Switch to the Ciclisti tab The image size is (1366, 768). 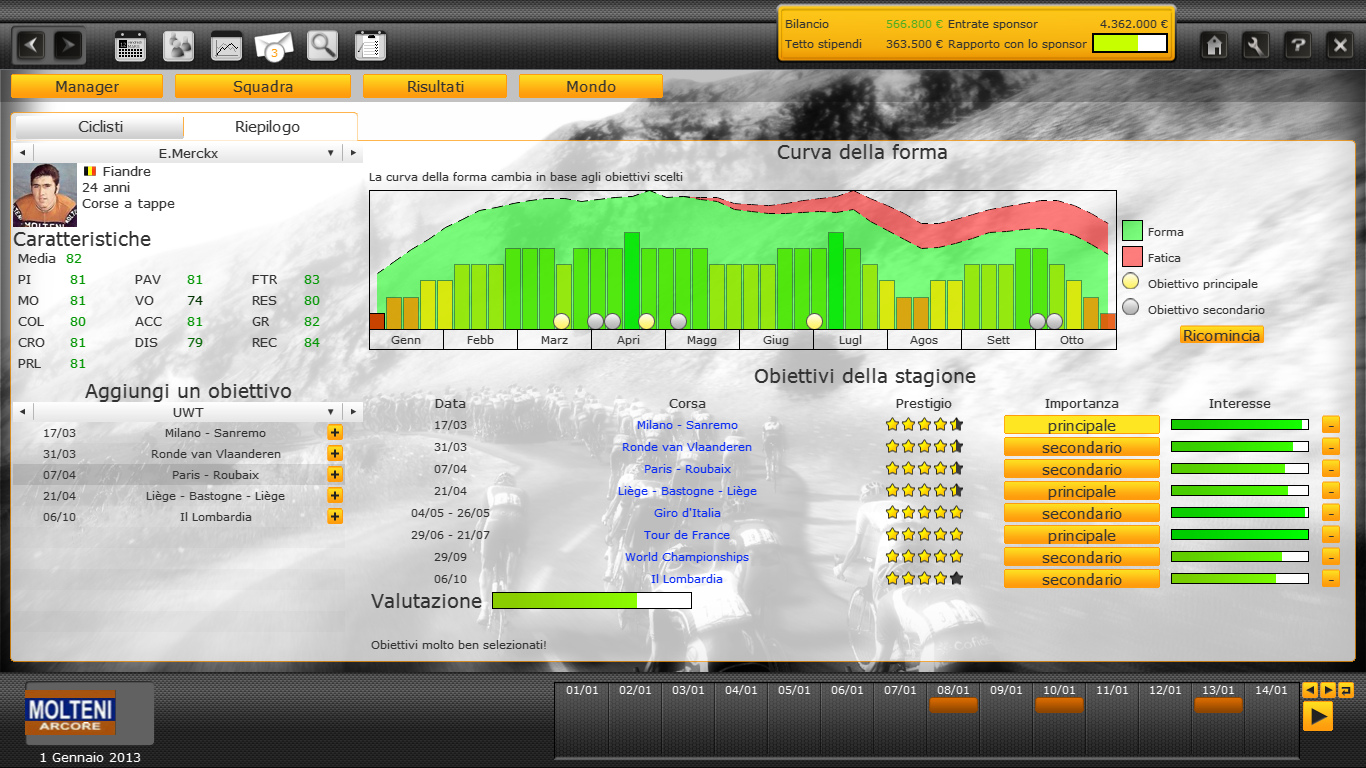(100, 127)
